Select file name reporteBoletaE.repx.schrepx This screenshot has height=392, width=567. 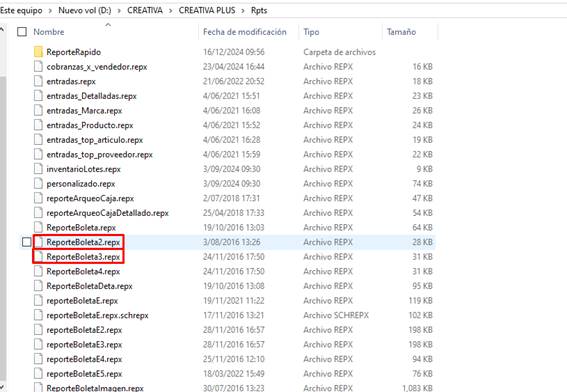(x=98, y=315)
